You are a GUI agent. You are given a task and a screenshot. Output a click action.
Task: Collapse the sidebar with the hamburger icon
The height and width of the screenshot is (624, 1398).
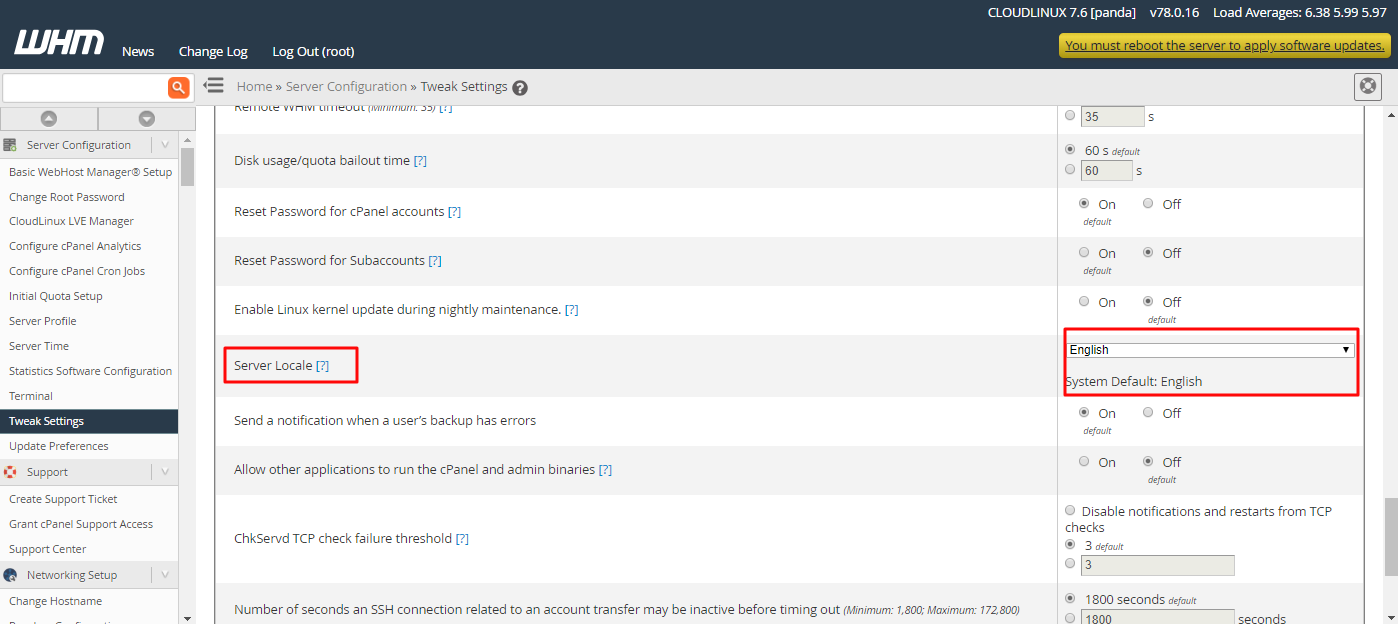click(x=214, y=85)
